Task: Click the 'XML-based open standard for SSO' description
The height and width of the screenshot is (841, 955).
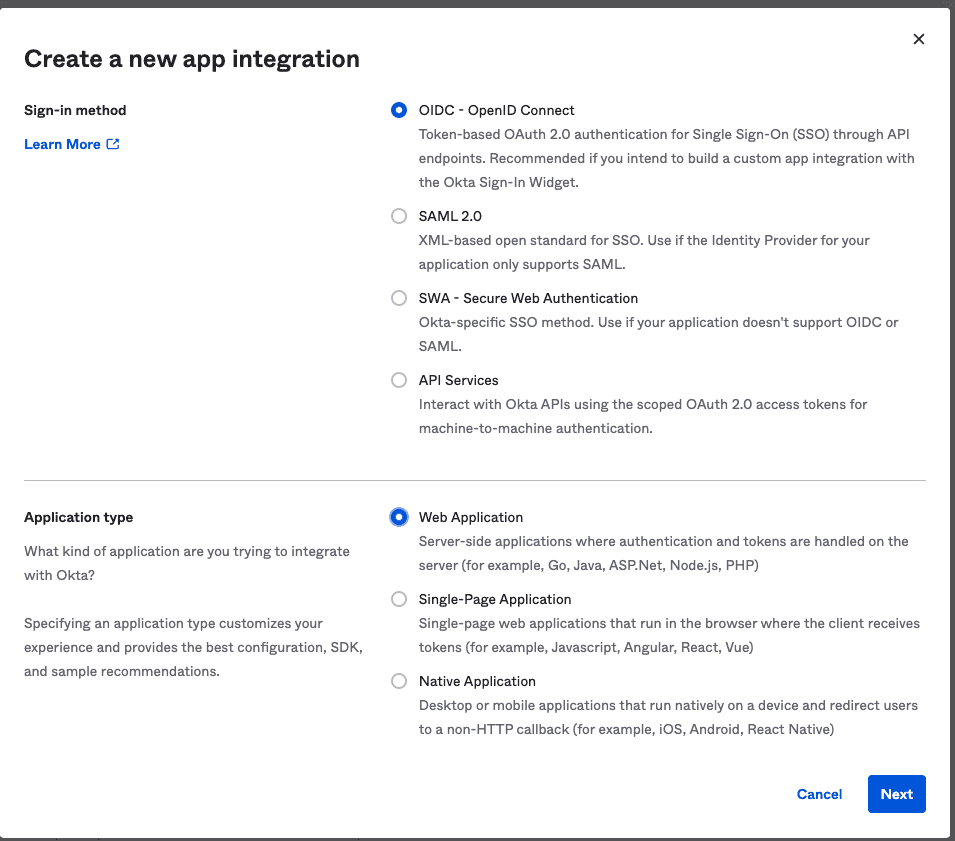Action: (x=644, y=252)
